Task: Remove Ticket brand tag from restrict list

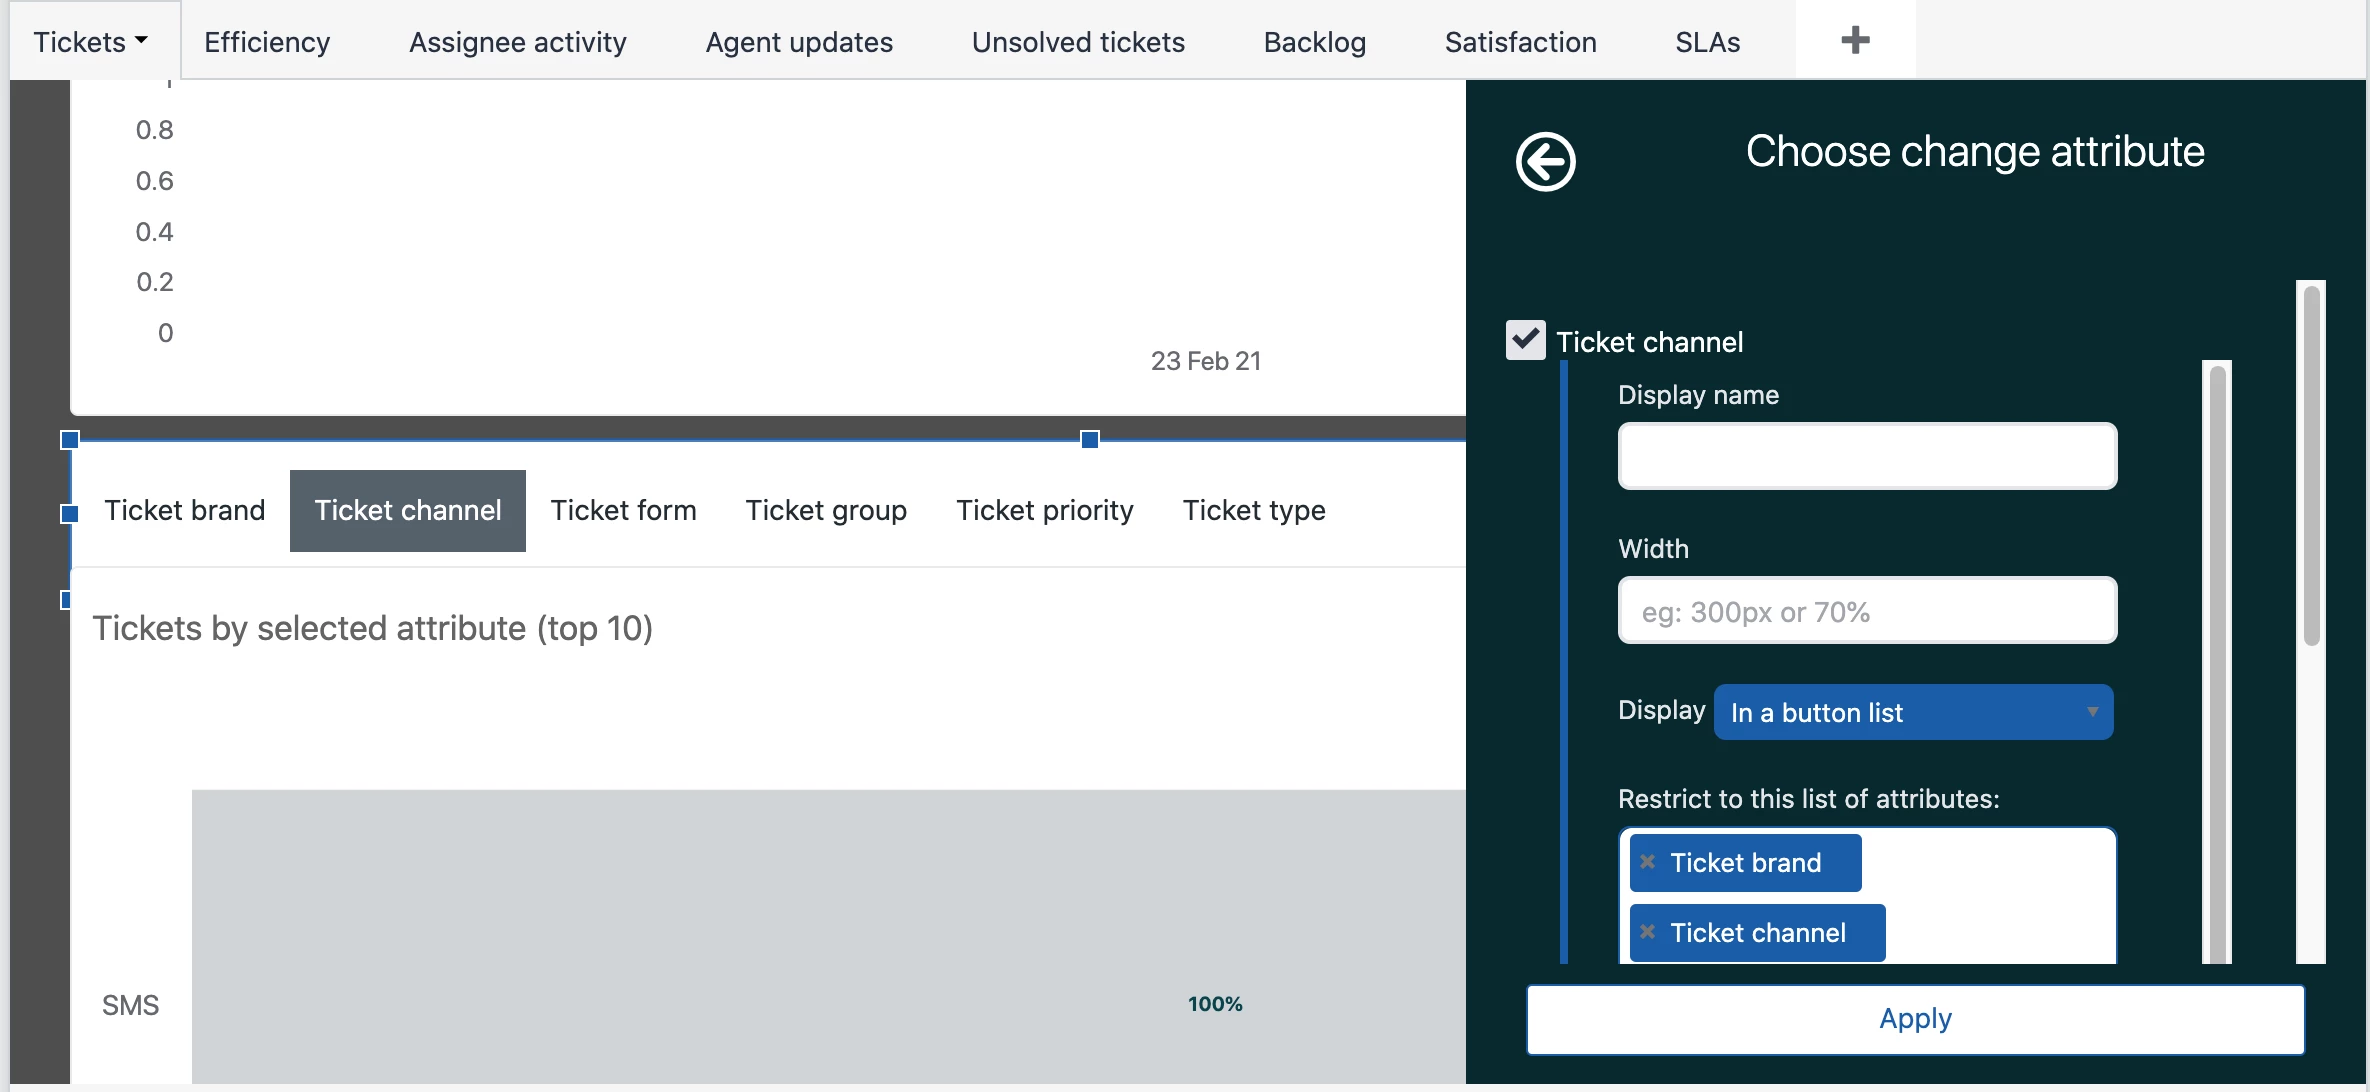Action: [x=1648, y=862]
